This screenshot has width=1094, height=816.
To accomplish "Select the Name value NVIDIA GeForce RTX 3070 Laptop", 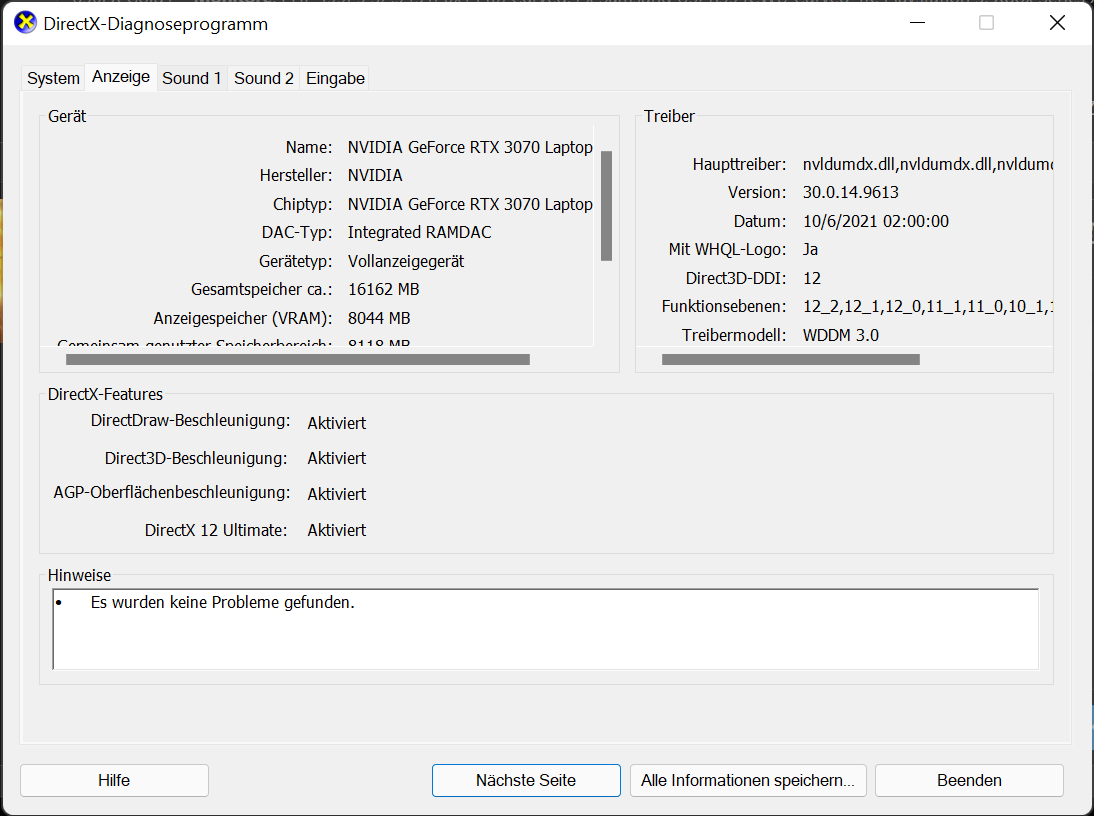I will point(470,147).
